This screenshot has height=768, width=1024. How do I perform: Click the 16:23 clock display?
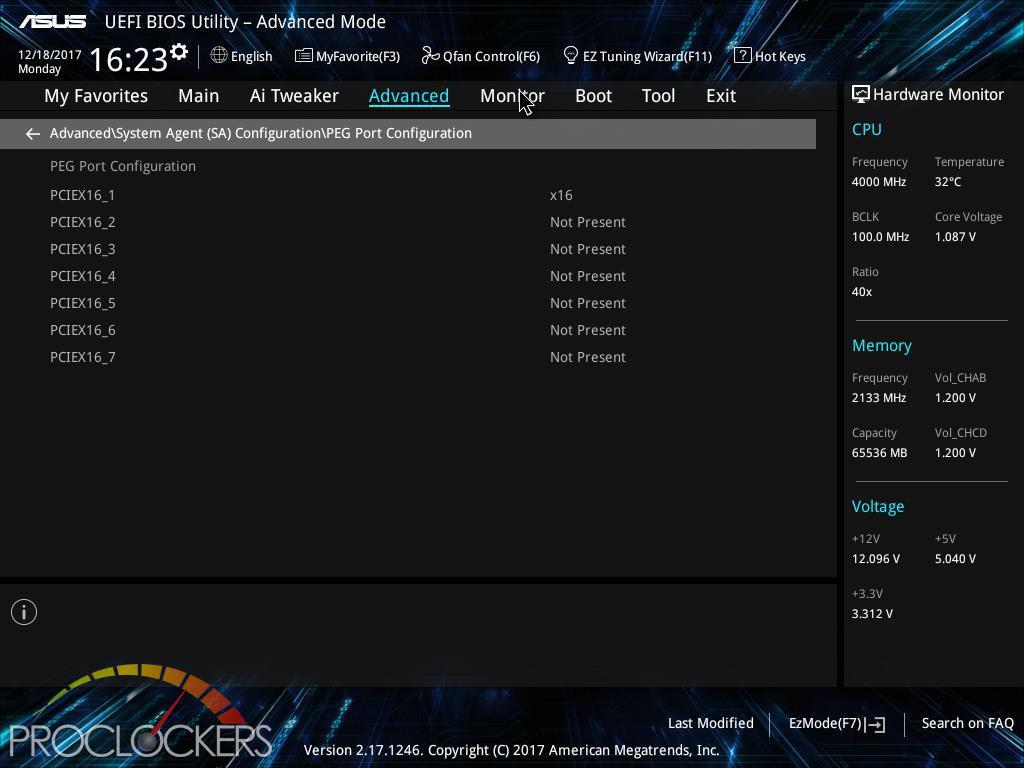tap(128, 60)
